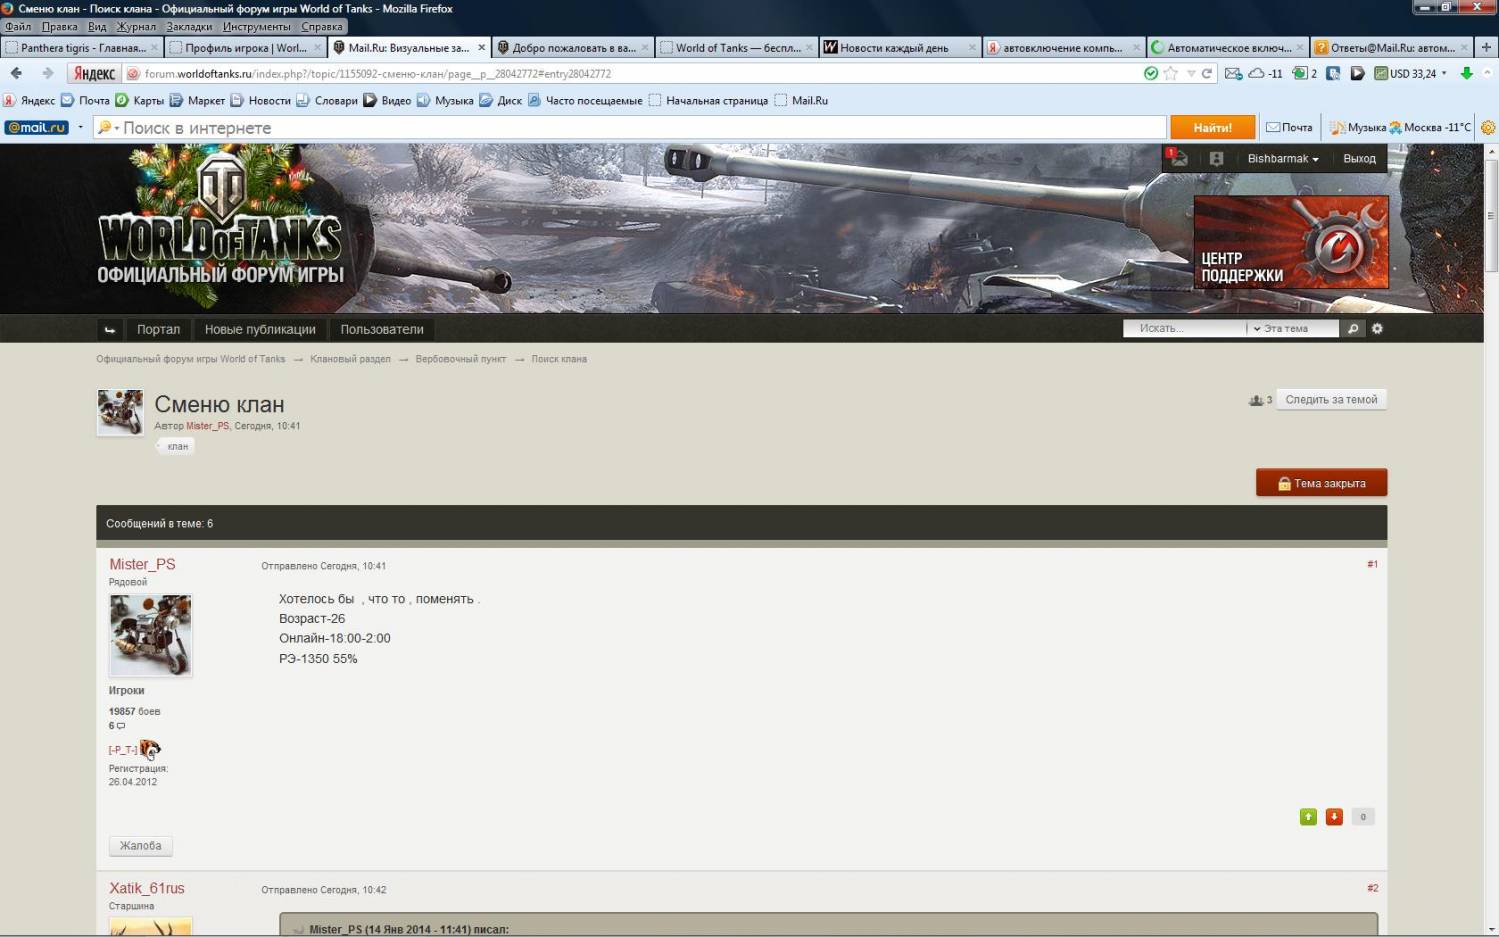Switch to 'Ответы@Mail.Ru' tab
Screen dimensions: 1499x937
pos(1392,47)
